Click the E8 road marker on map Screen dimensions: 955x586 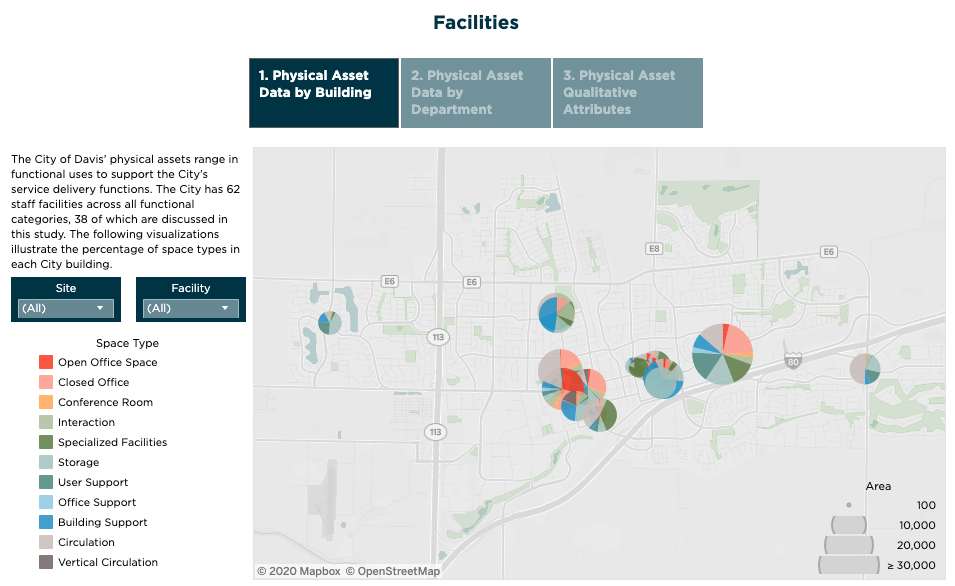pyautogui.click(x=654, y=249)
